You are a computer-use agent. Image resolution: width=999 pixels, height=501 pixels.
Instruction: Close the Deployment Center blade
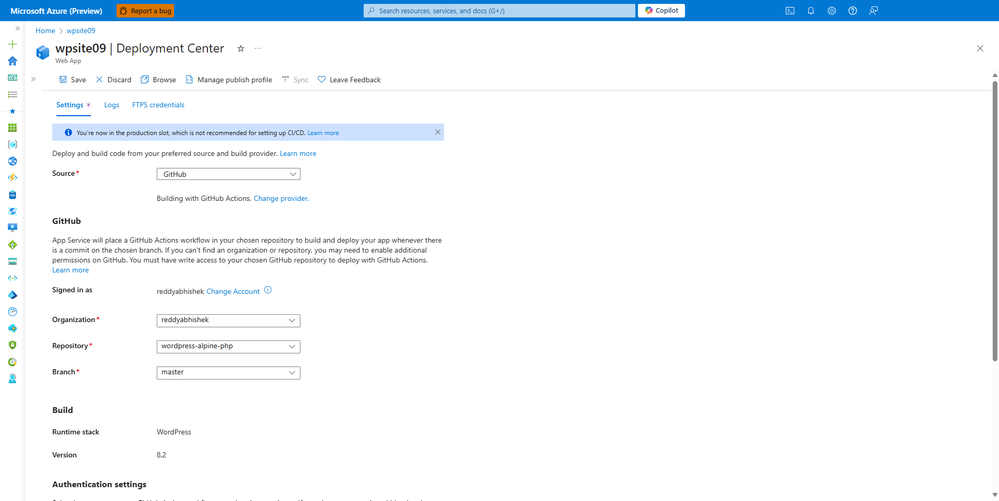(980, 48)
